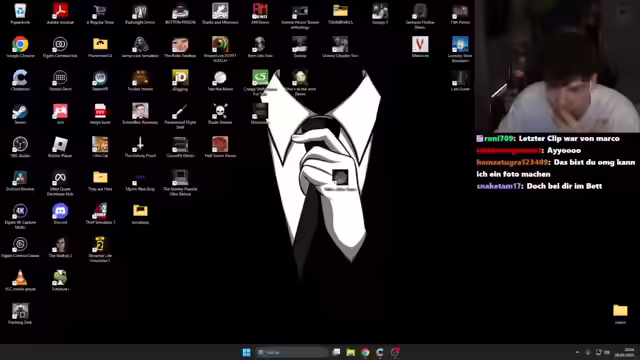Open Chrome from the taskbar
This screenshot has height=360, width=640.
[365, 352]
